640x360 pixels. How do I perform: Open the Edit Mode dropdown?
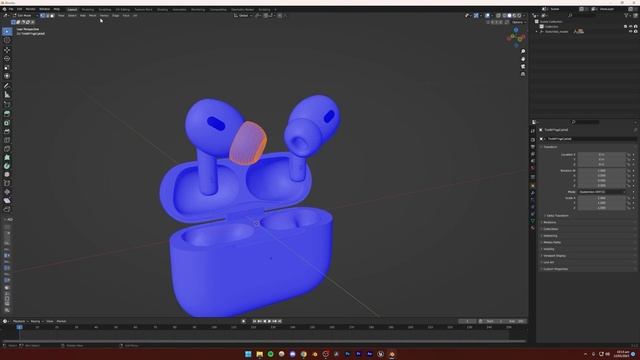(25, 16)
